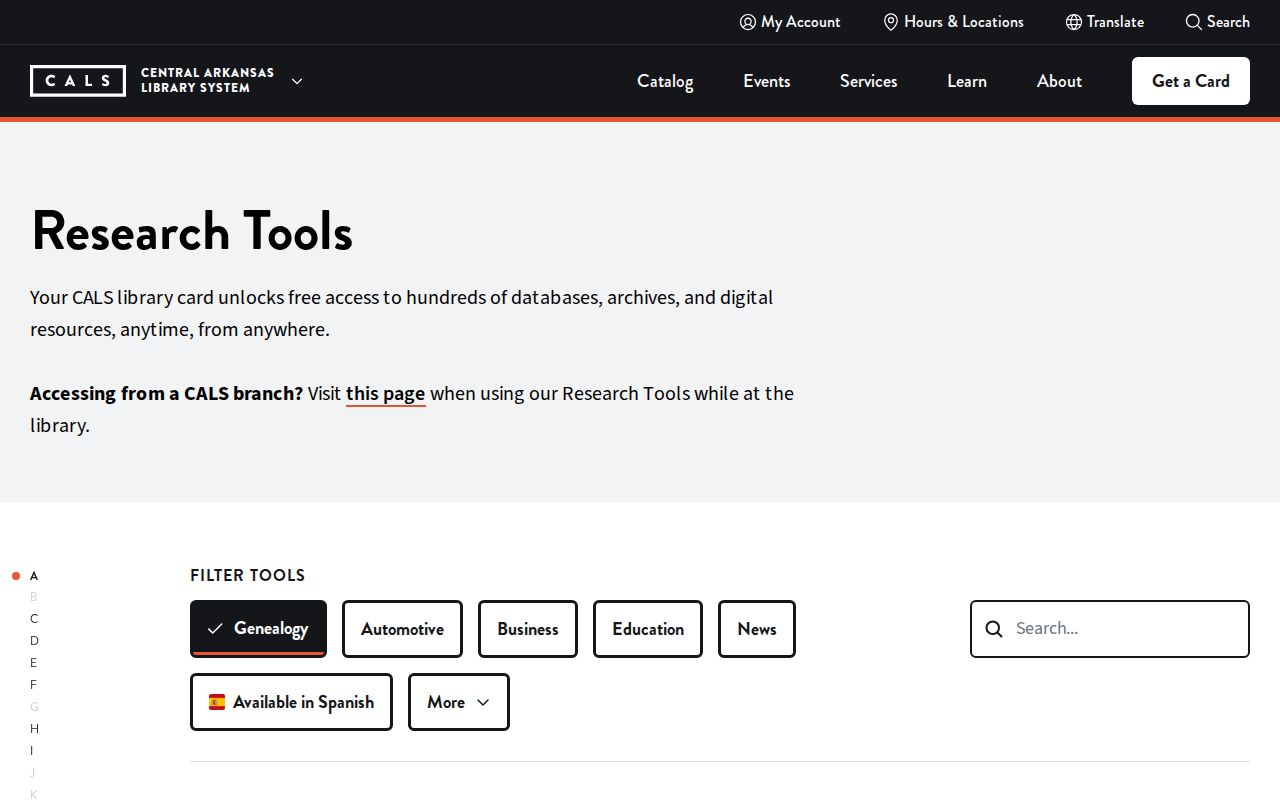Click the Search magnifier icon in top bar

[x=1193, y=22]
